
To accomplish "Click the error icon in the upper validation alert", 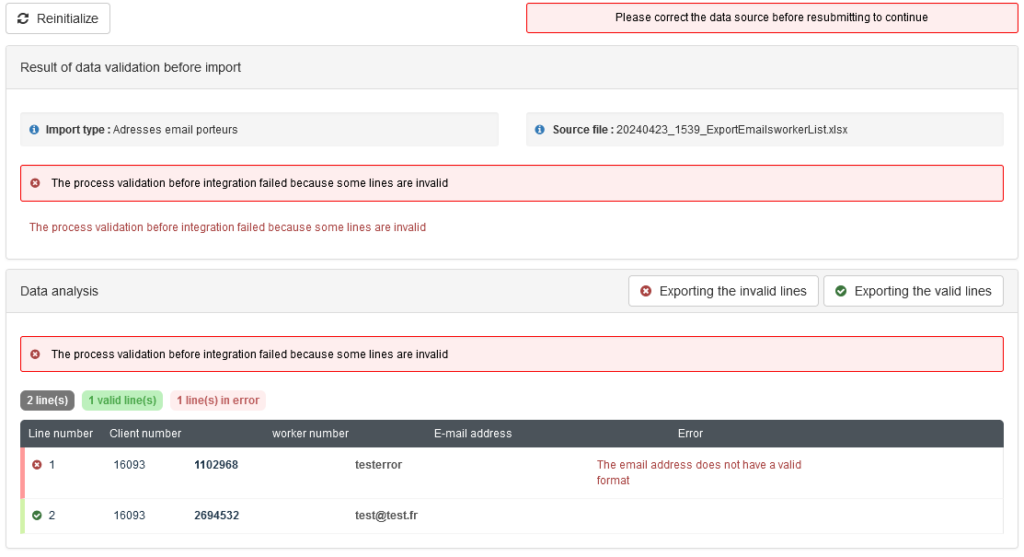I will tap(35, 183).
